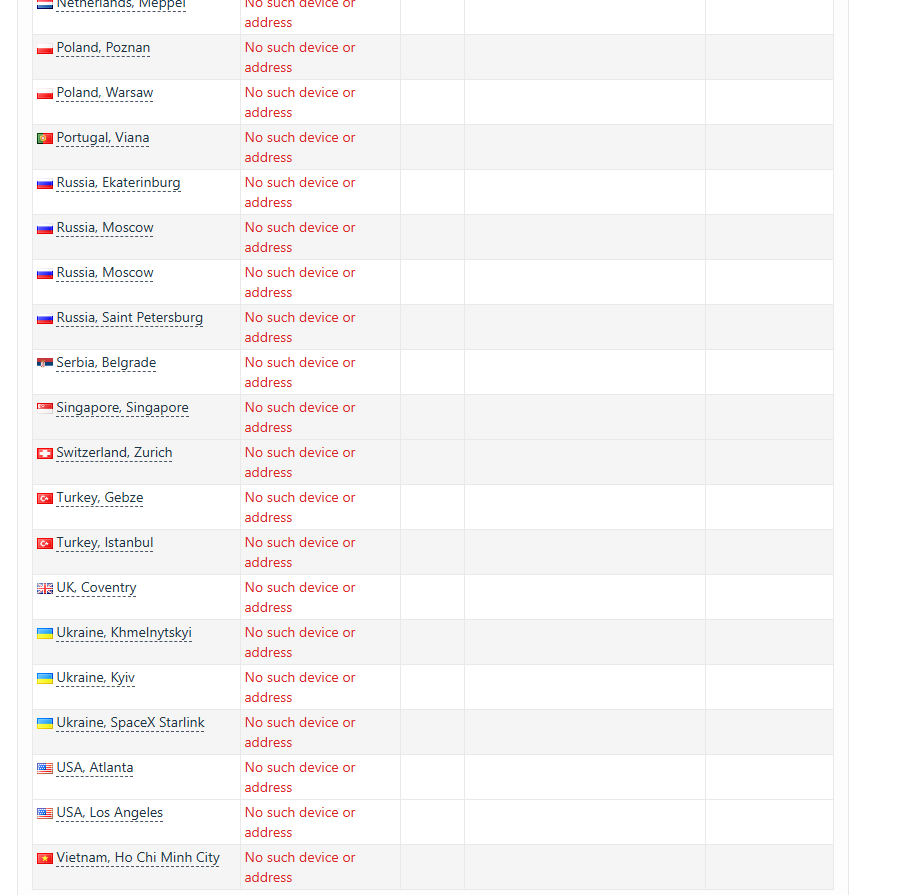Click the error message in Ekaterinburg row
903x895 pixels.
[300, 192]
